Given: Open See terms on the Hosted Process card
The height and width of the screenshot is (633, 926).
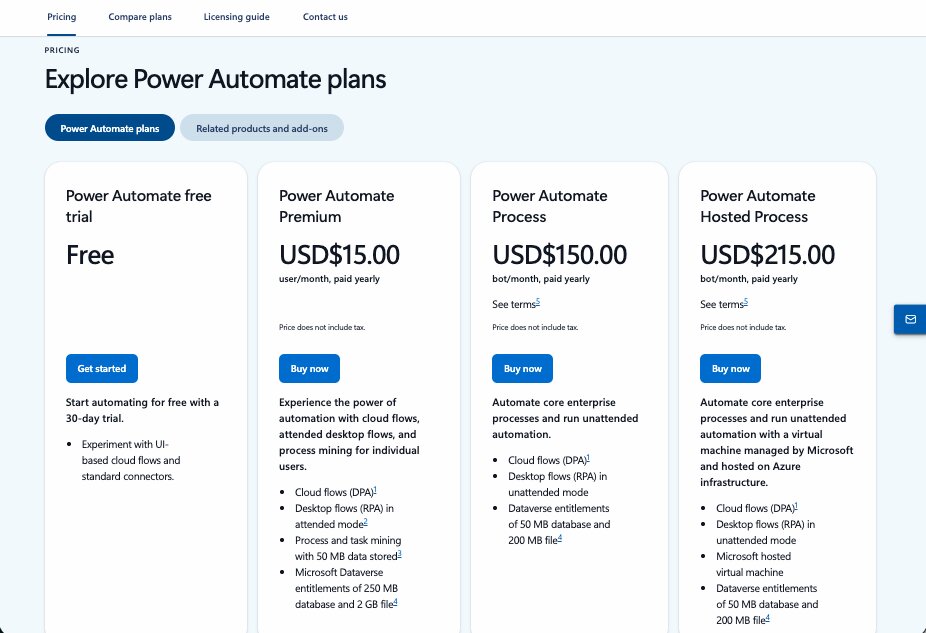Looking at the screenshot, I should click(x=722, y=304).
